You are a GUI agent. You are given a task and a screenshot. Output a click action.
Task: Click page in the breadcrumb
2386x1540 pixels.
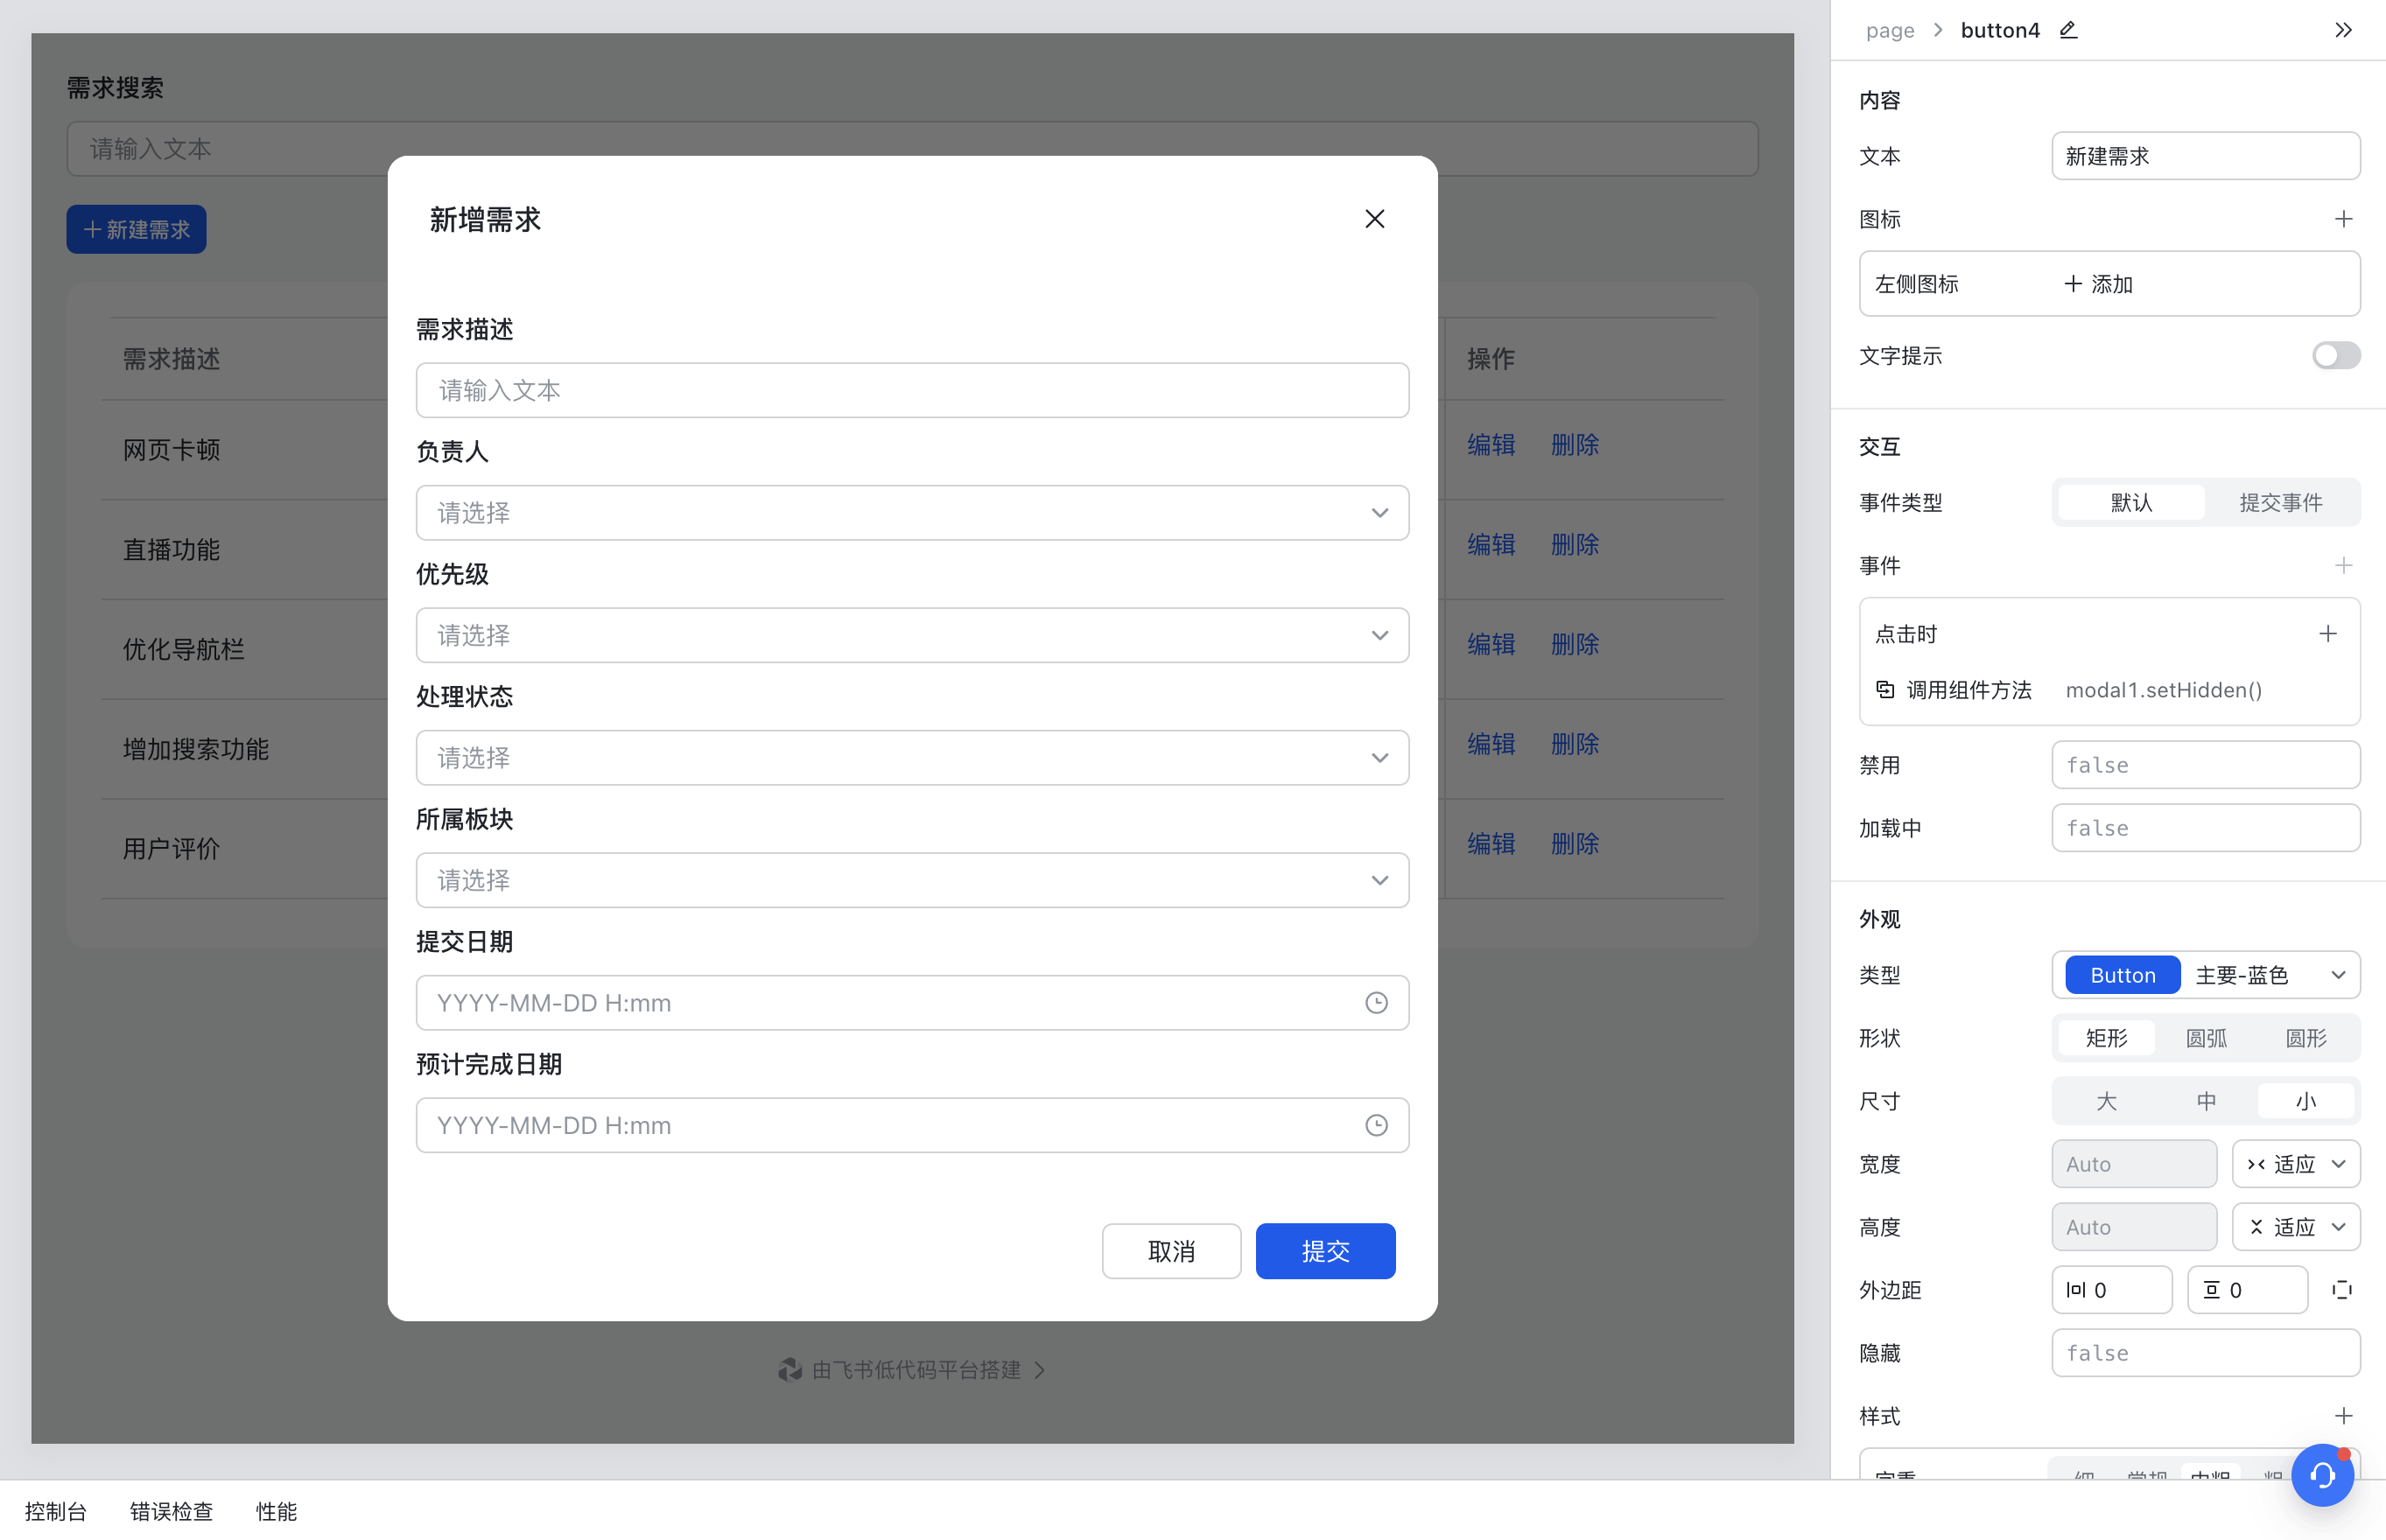[x=1889, y=30]
